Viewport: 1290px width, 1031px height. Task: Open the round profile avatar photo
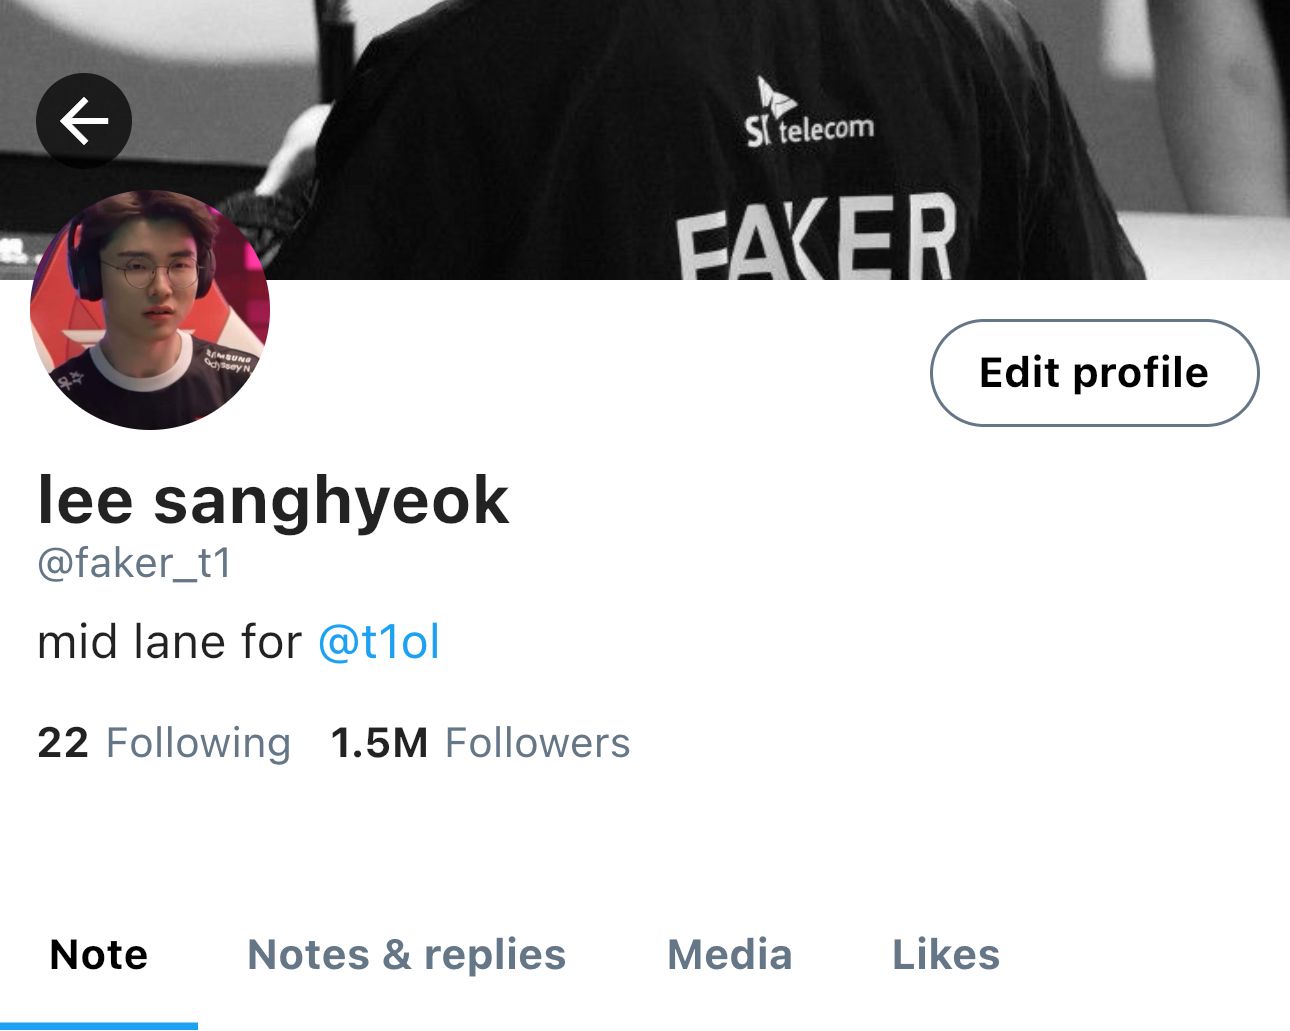[x=150, y=310]
